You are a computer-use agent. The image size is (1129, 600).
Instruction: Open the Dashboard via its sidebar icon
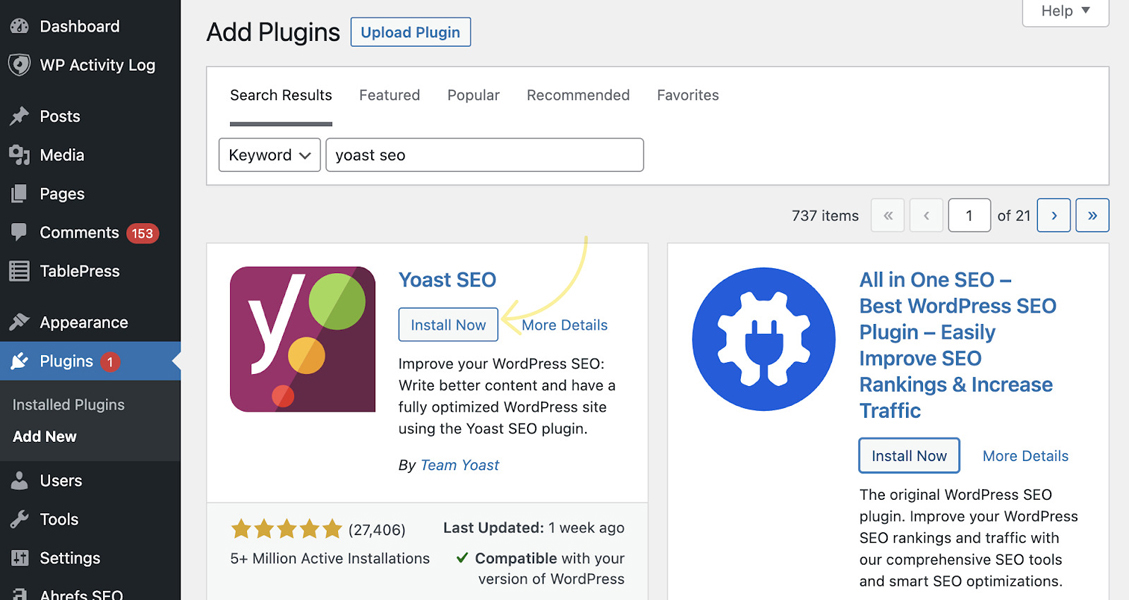20,25
